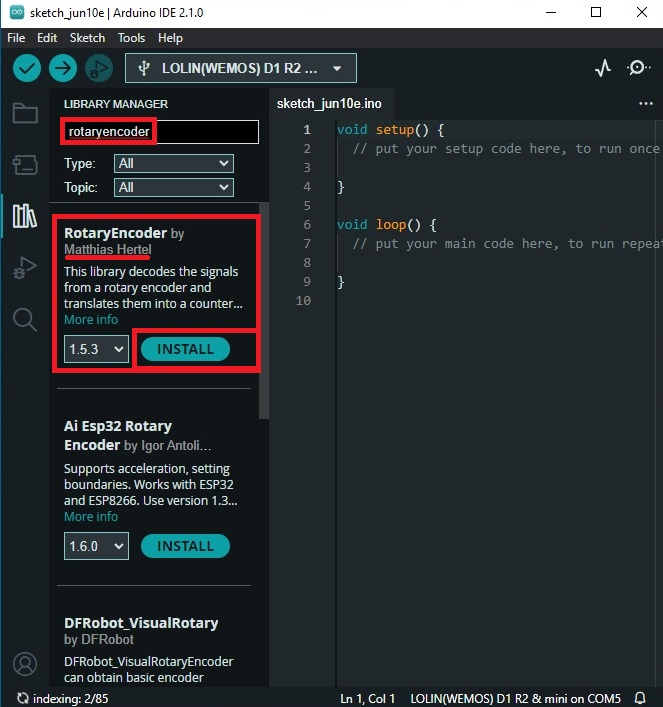Open the Type filter dropdown
The height and width of the screenshot is (707, 663).
point(174,164)
